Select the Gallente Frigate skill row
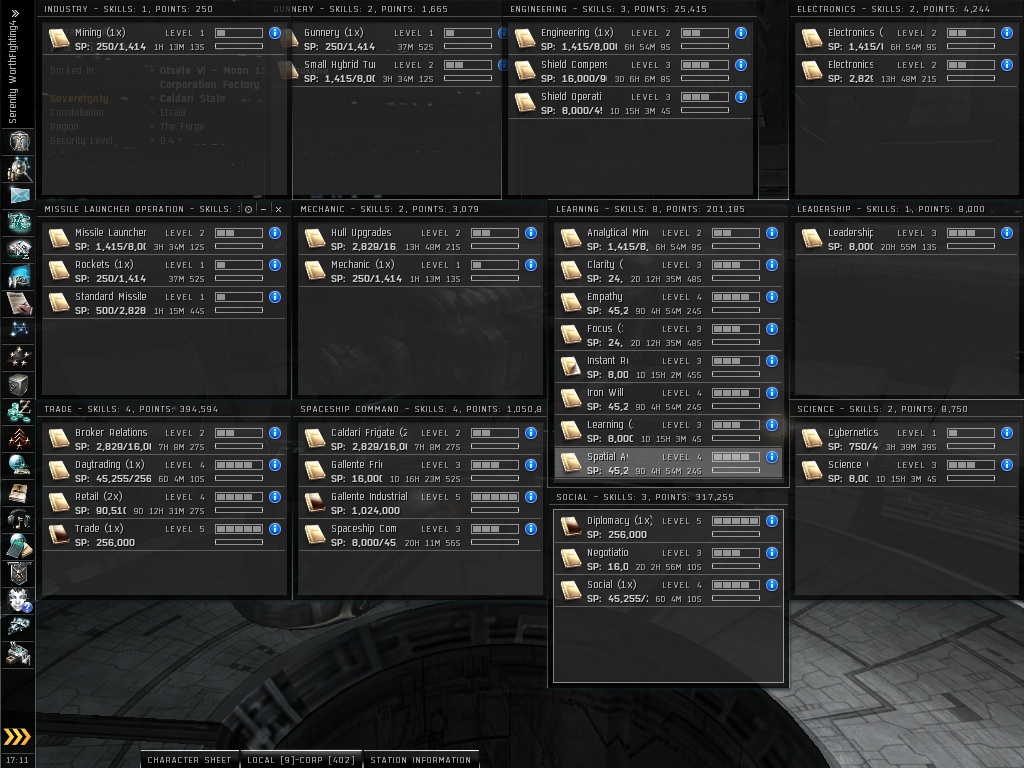Viewport: 1024px width, 768px height. pyautogui.click(x=420, y=471)
